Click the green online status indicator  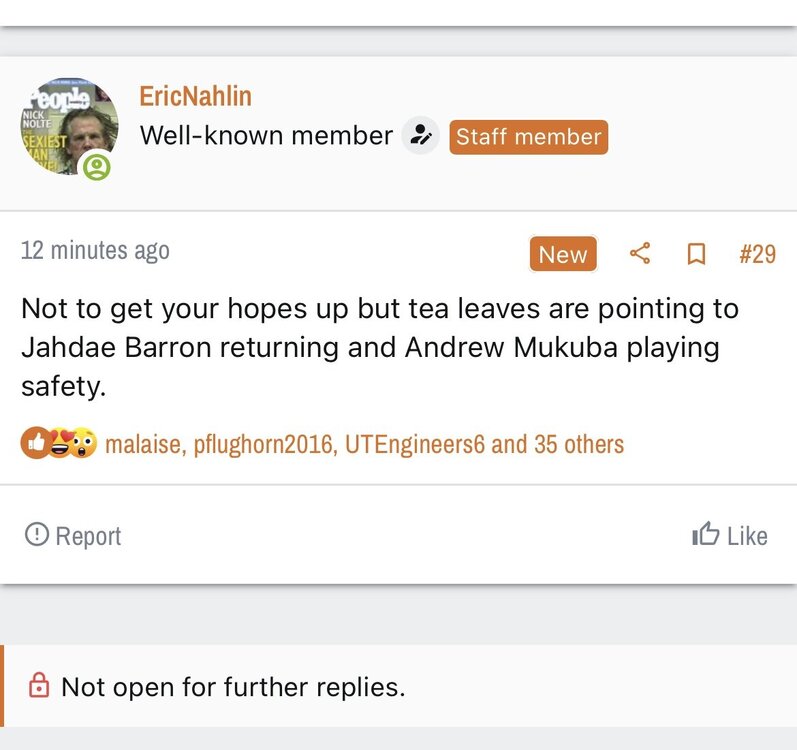96,167
